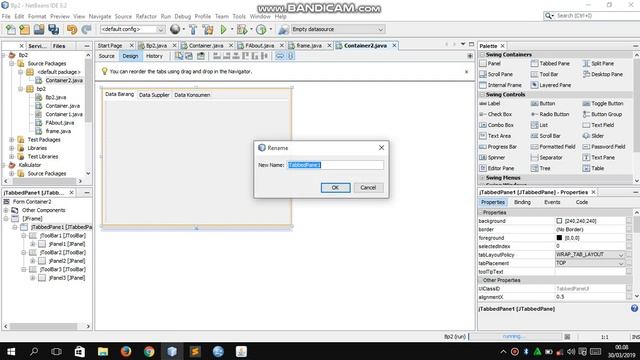The width and height of the screenshot is (640, 360).
Task: Click Cancel in Rename dialog
Action: (x=368, y=187)
